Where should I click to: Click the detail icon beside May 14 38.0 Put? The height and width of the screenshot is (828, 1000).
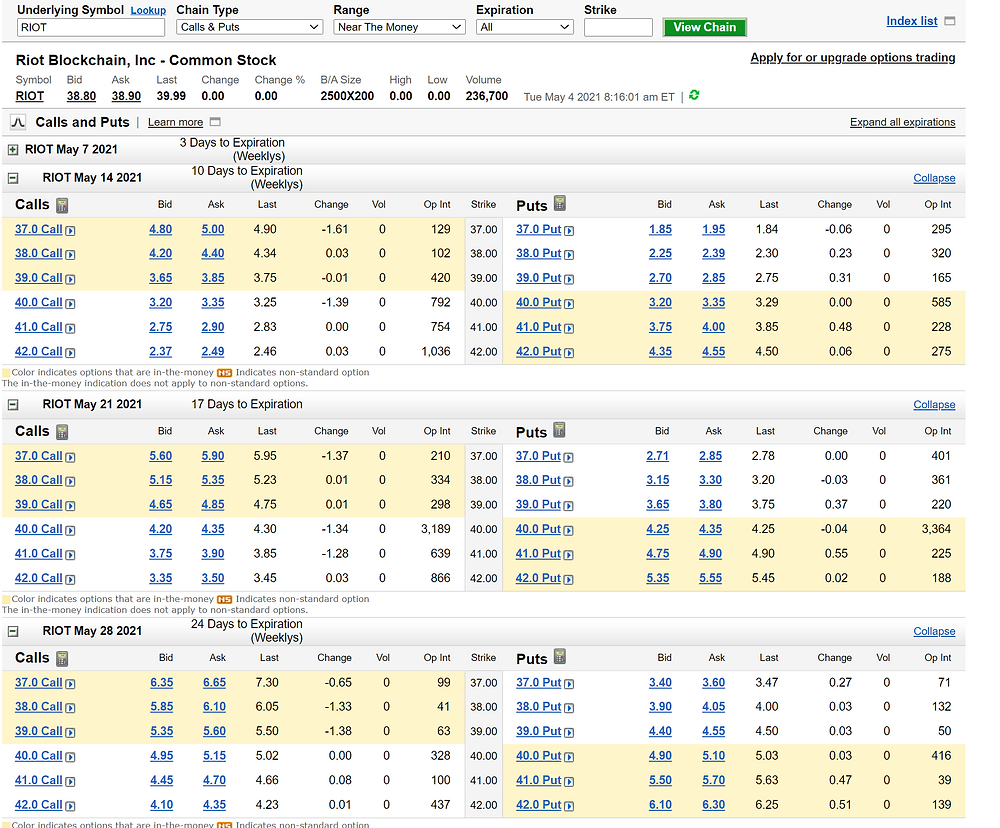[x=569, y=255]
